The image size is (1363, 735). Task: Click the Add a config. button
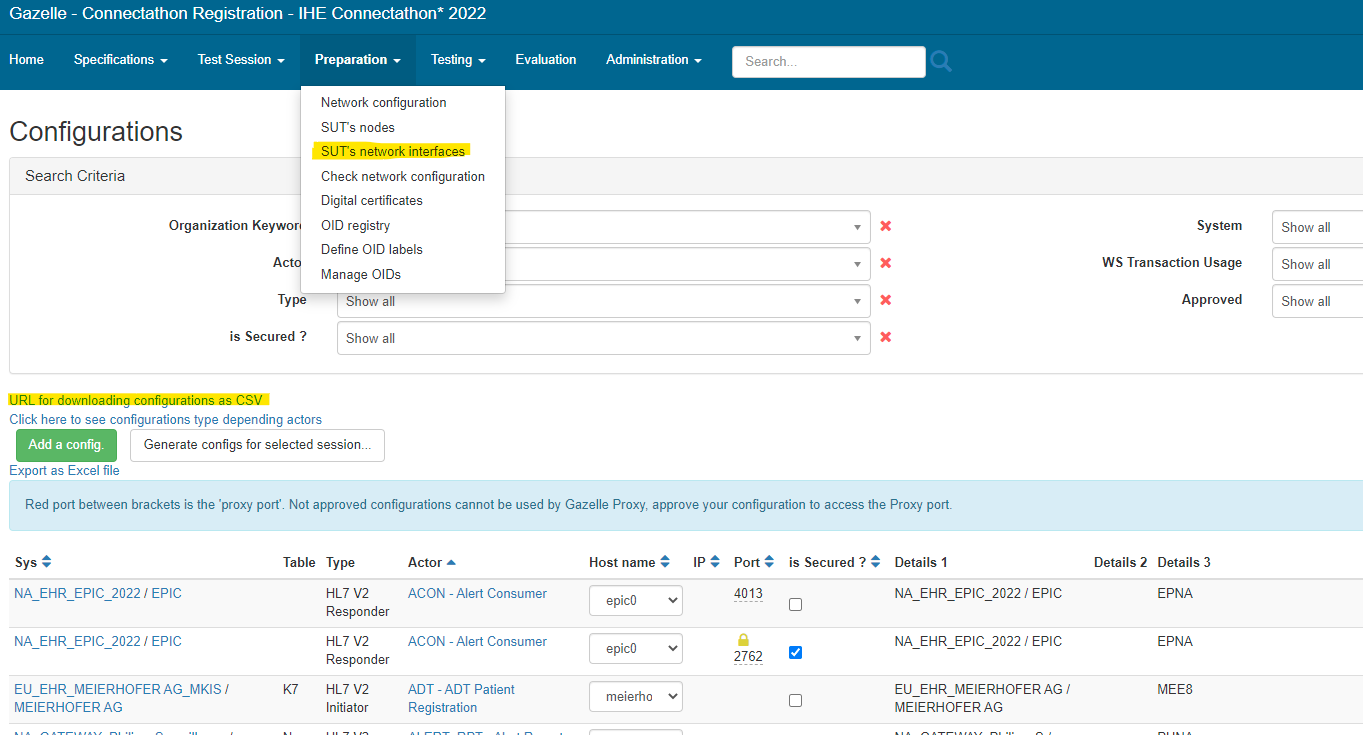point(66,445)
